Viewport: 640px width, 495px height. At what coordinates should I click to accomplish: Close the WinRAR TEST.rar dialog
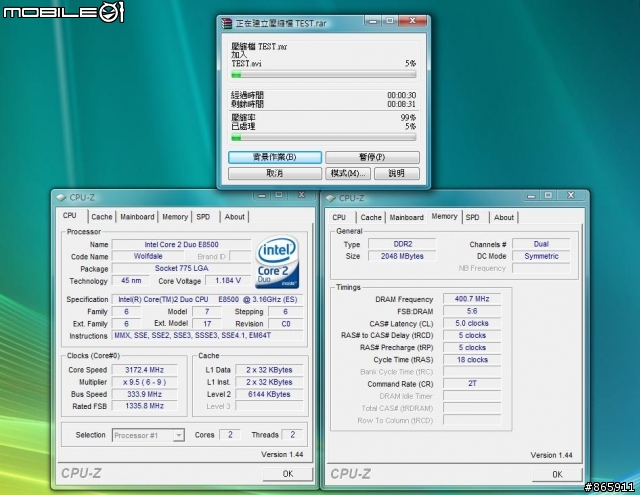tap(412, 21)
